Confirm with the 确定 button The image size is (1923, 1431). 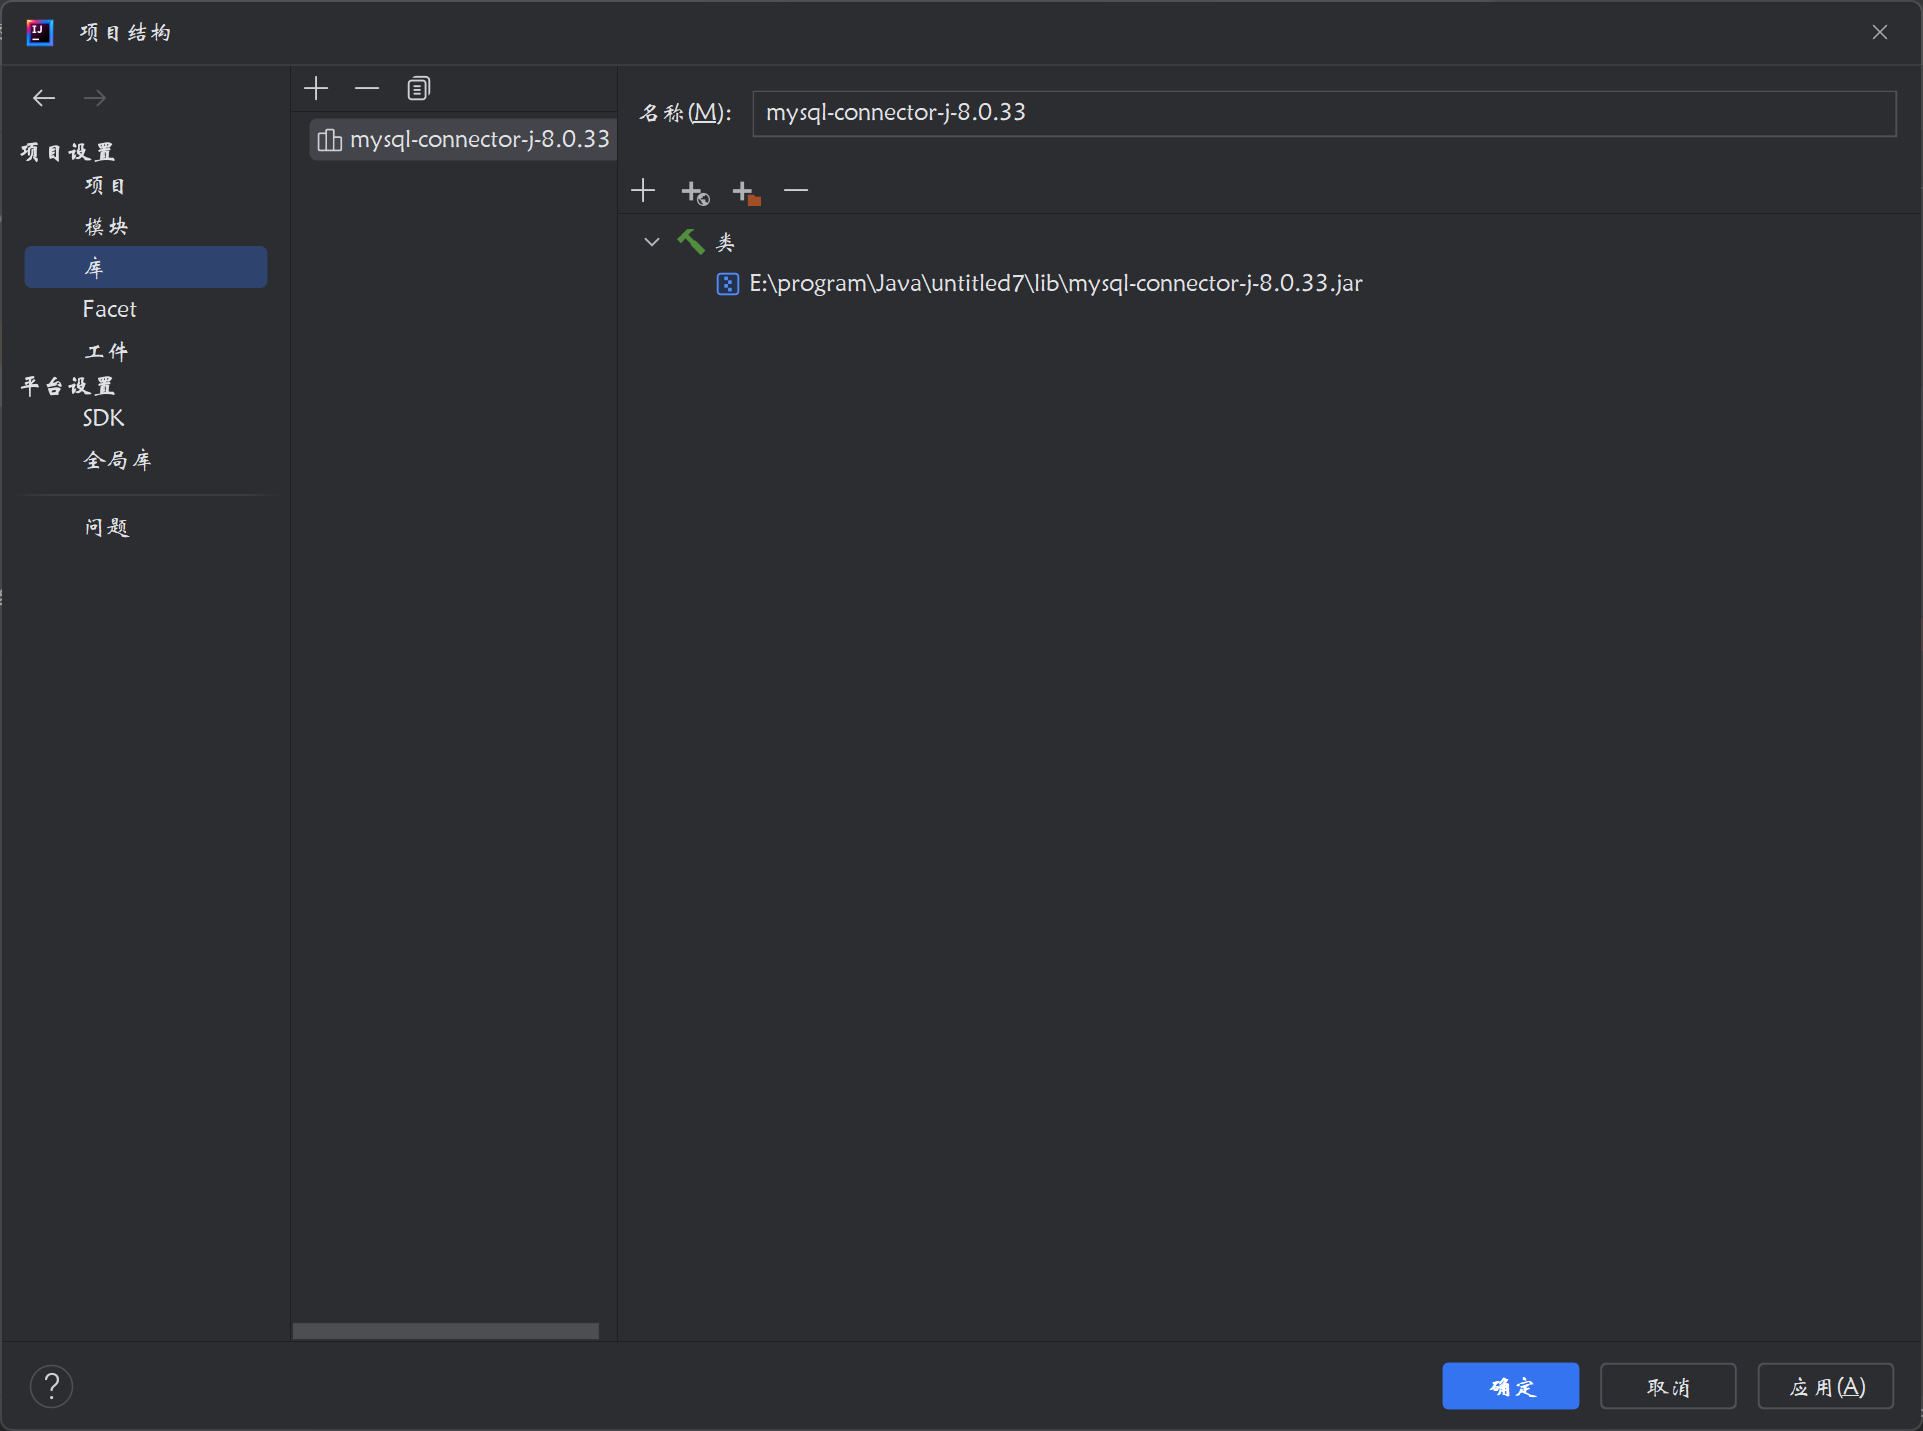(1510, 1386)
